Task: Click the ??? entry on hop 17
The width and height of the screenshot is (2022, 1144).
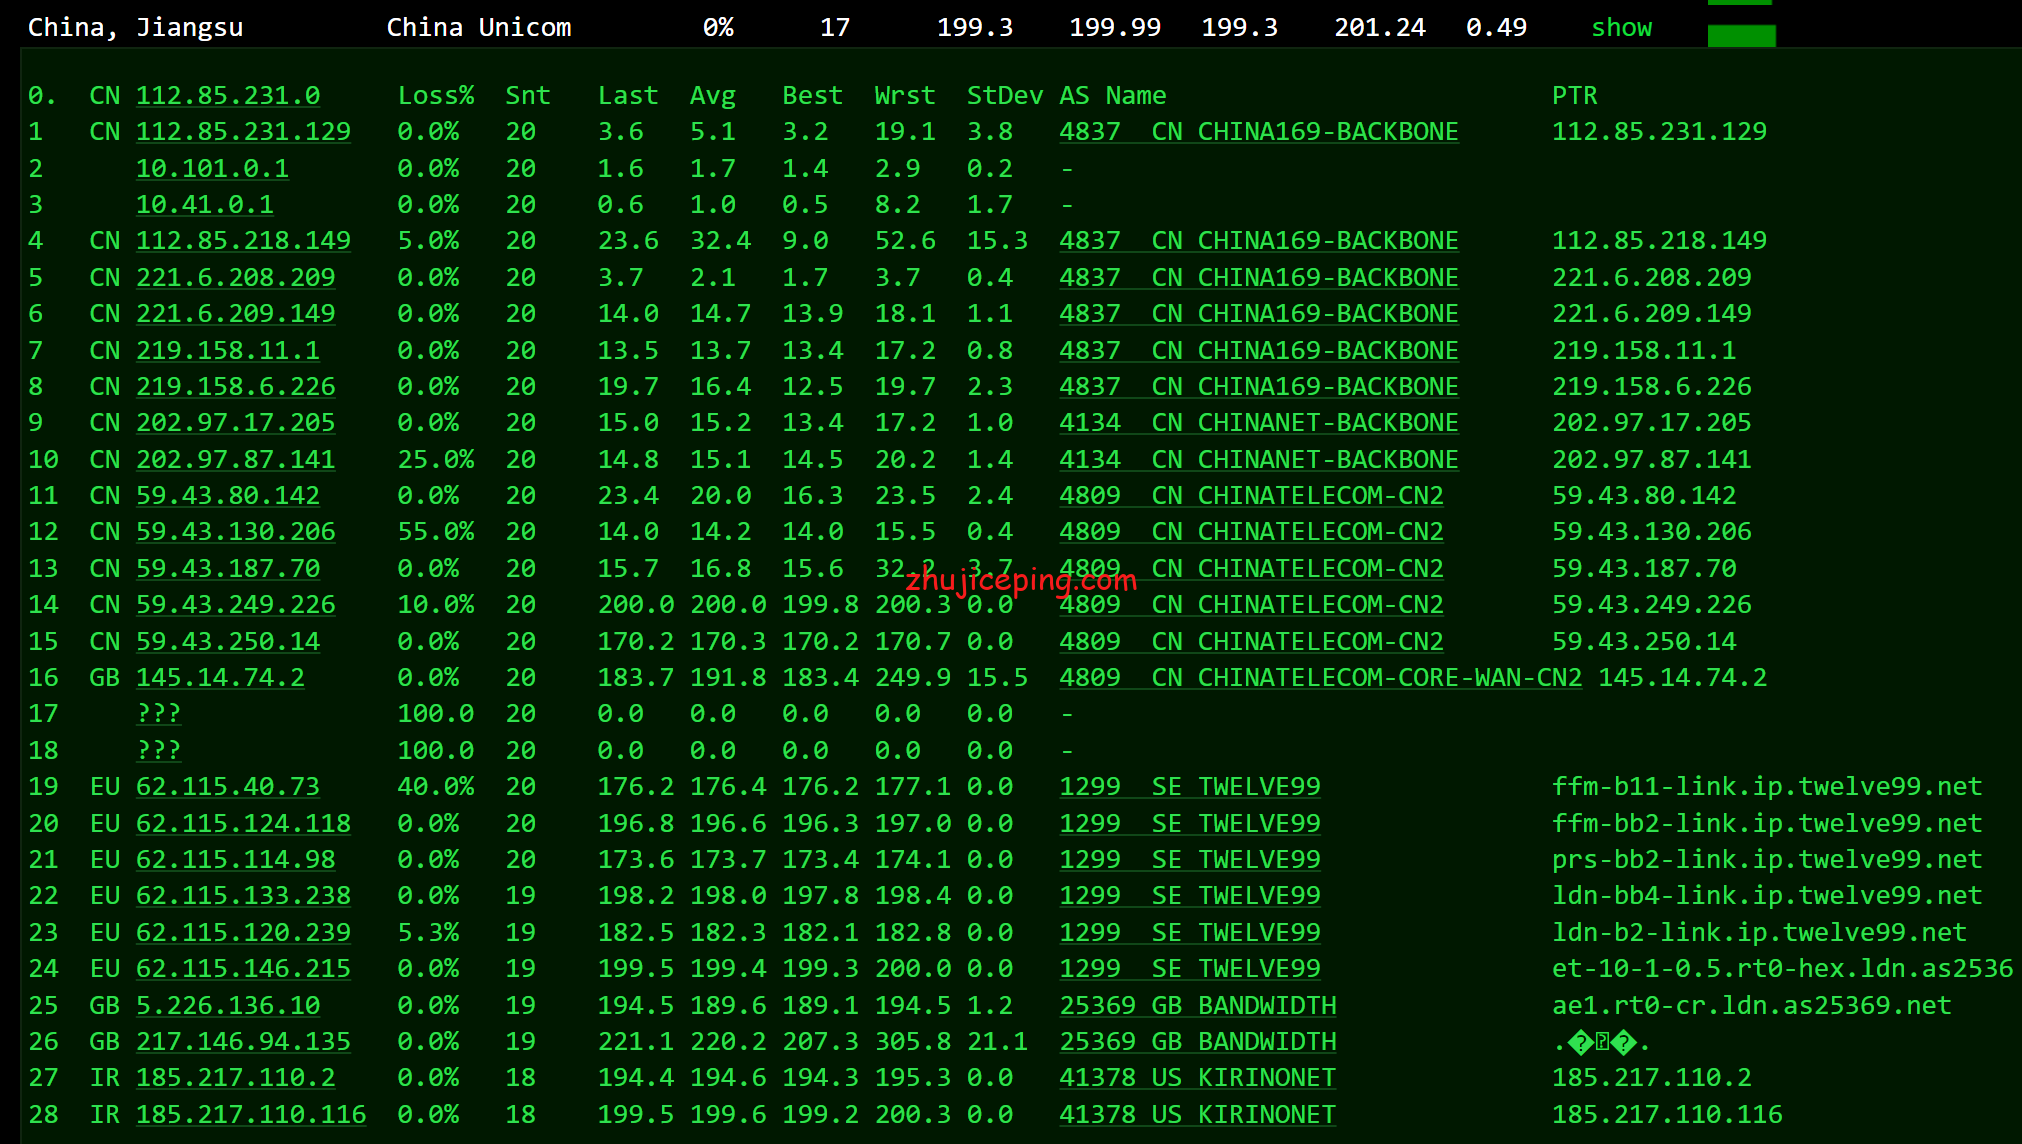Action: pyautogui.click(x=158, y=714)
